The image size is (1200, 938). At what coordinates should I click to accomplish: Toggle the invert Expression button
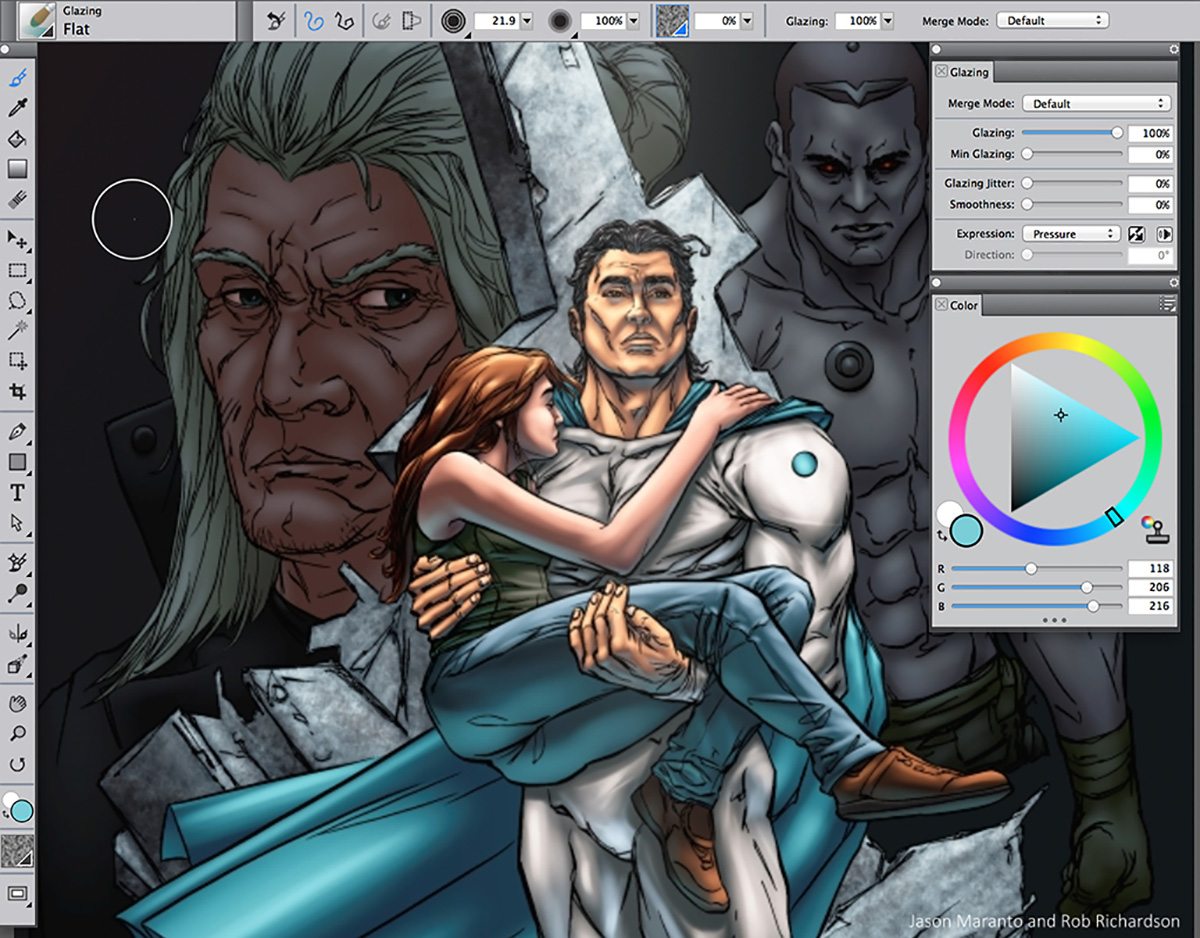click(x=1137, y=234)
